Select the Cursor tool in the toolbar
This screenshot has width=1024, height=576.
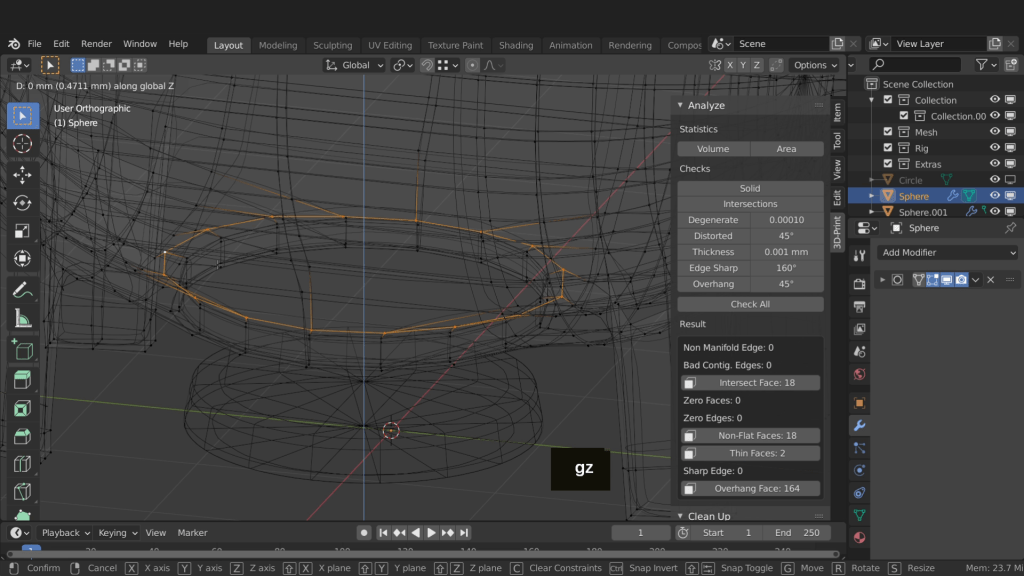pyautogui.click(x=22, y=144)
